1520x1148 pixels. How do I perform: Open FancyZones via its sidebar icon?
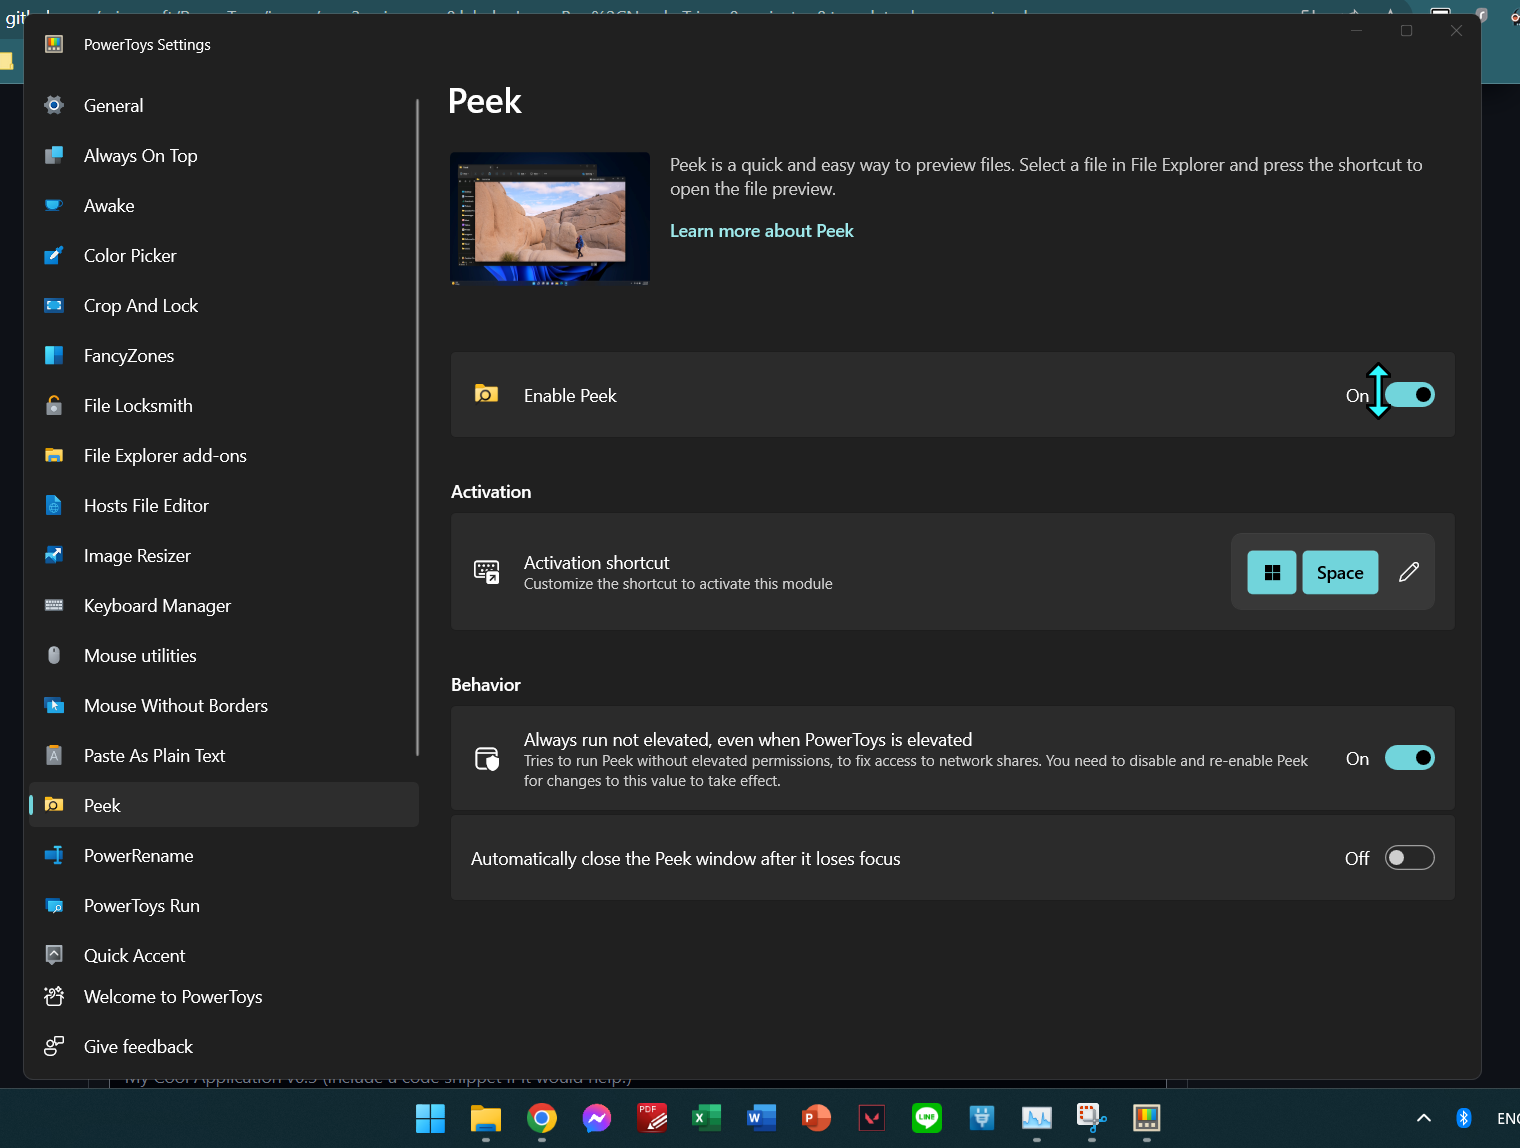53,355
